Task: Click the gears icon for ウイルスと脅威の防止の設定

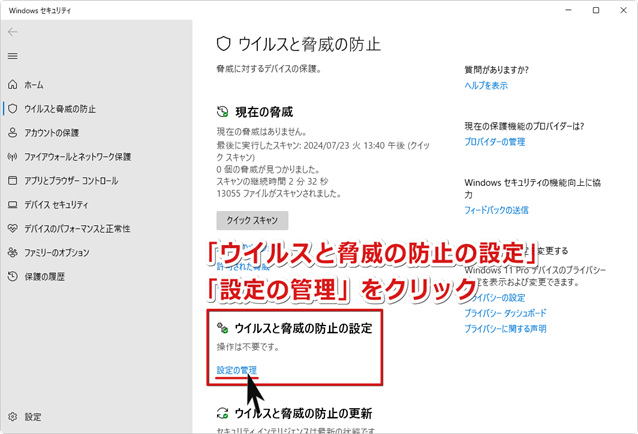Action: [x=222, y=328]
